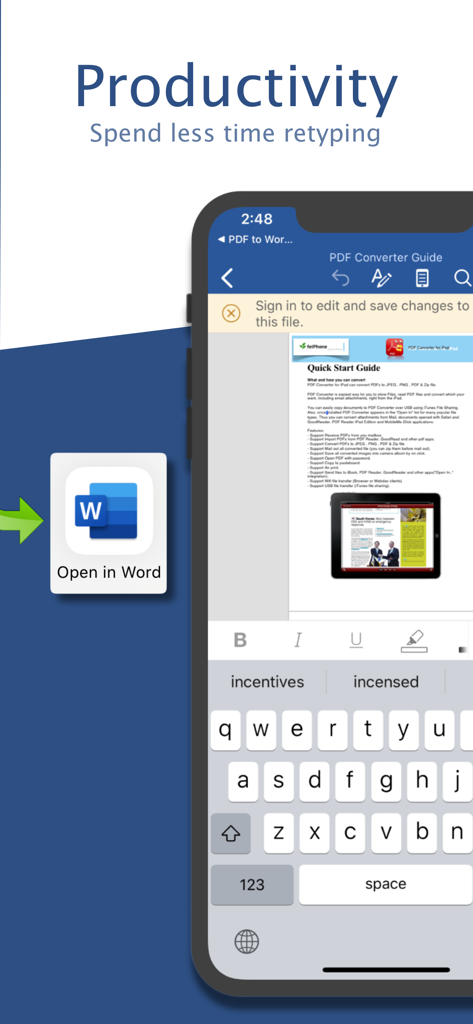The height and width of the screenshot is (1024, 473).
Task: Tap the sign in to edit message
Action: coord(362,313)
